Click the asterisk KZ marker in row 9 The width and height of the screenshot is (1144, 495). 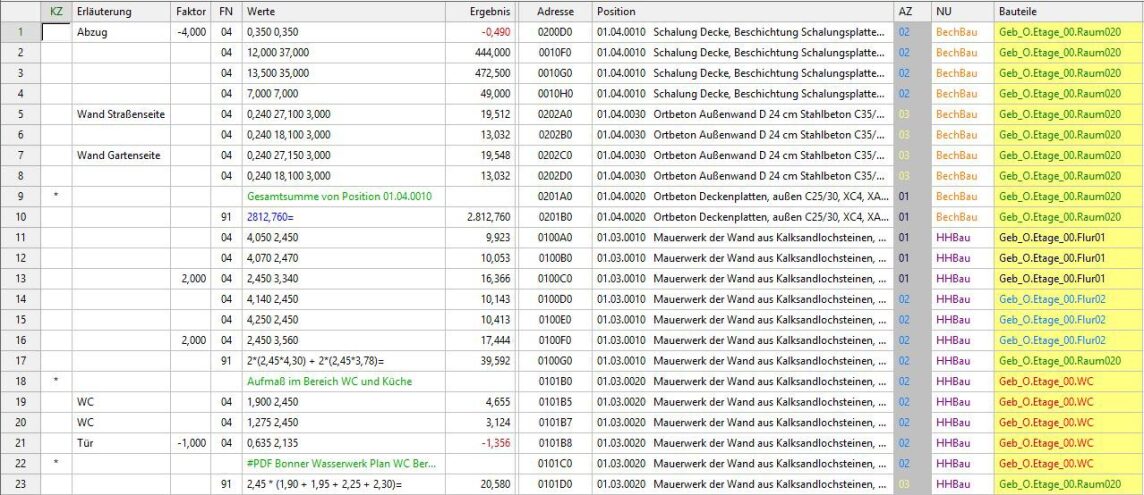(56, 196)
